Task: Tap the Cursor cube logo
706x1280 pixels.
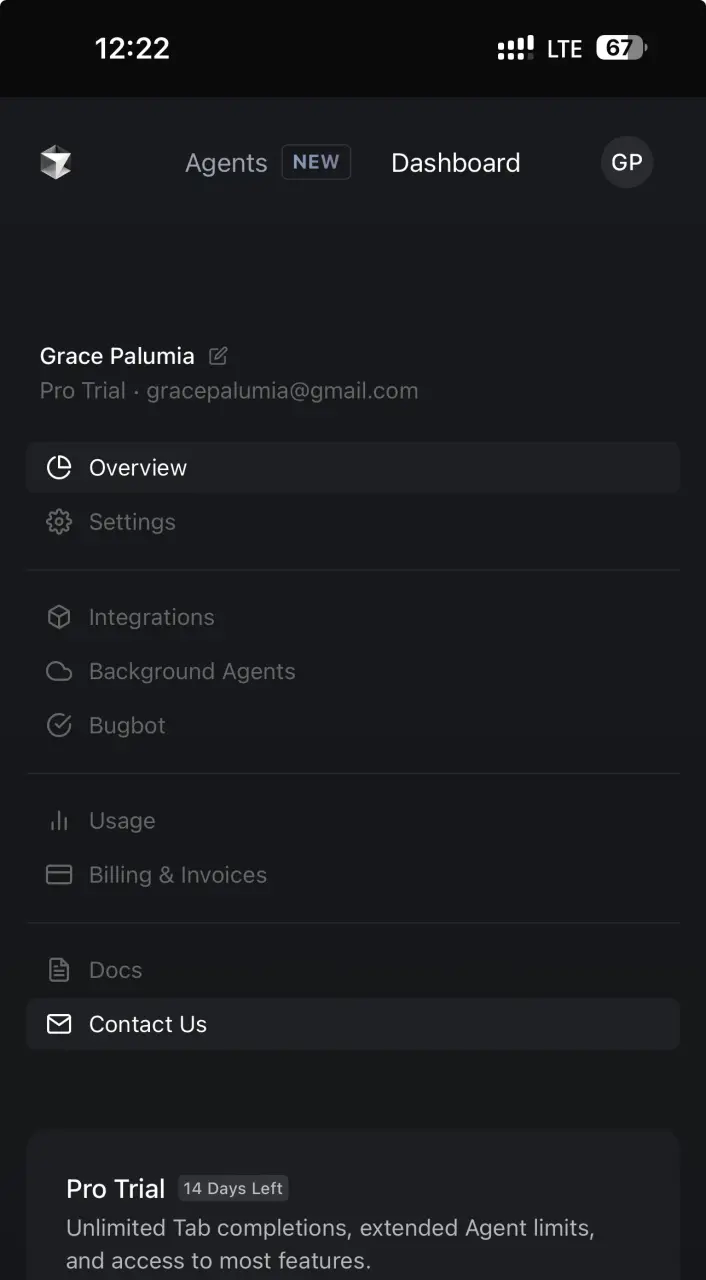Action: (x=56, y=162)
